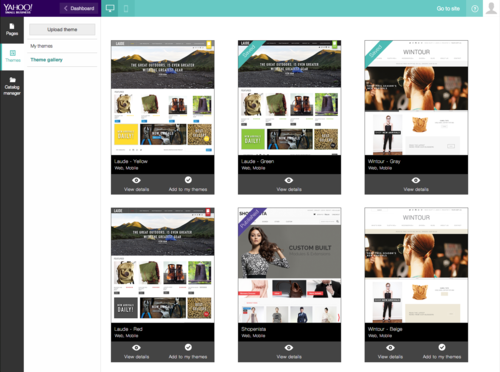Open Catalog manager in the sidebar

click(x=12, y=86)
